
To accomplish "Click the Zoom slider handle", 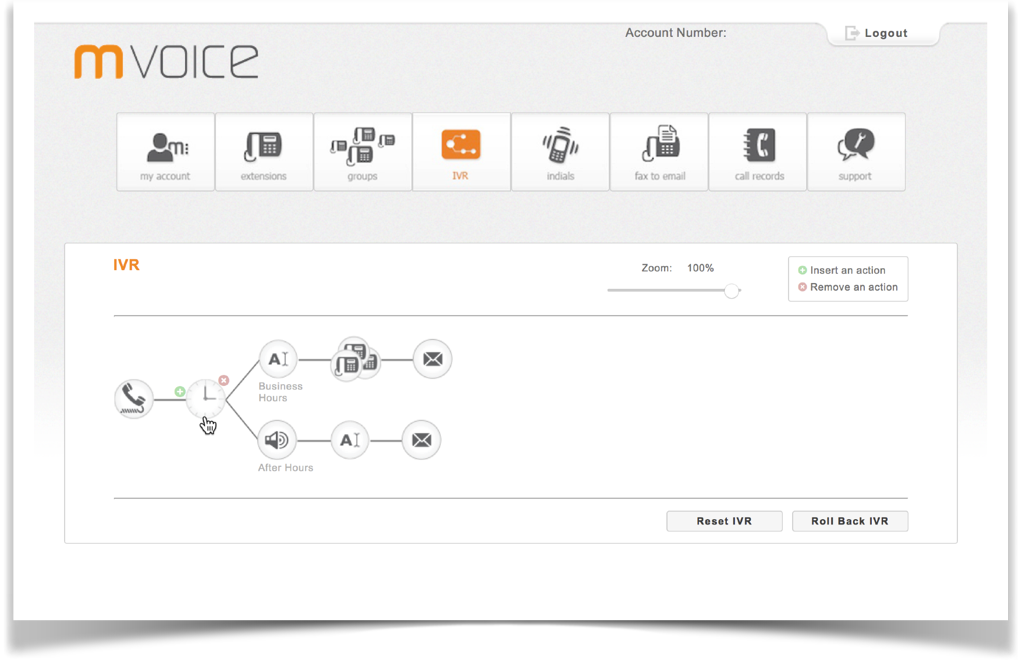I will [732, 291].
